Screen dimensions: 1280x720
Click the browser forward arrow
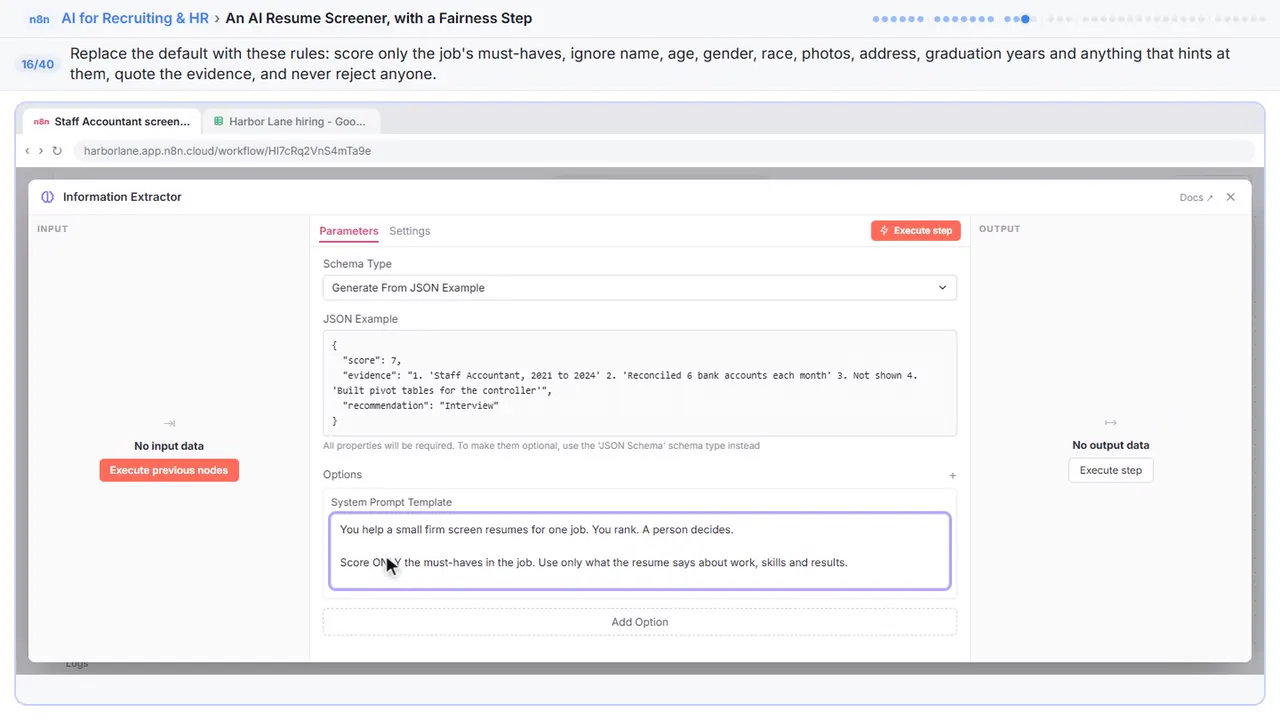click(41, 151)
